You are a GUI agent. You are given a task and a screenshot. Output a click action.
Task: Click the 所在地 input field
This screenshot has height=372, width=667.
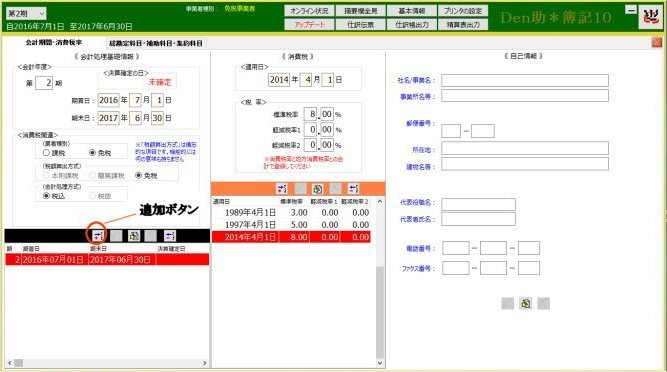pos(525,148)
